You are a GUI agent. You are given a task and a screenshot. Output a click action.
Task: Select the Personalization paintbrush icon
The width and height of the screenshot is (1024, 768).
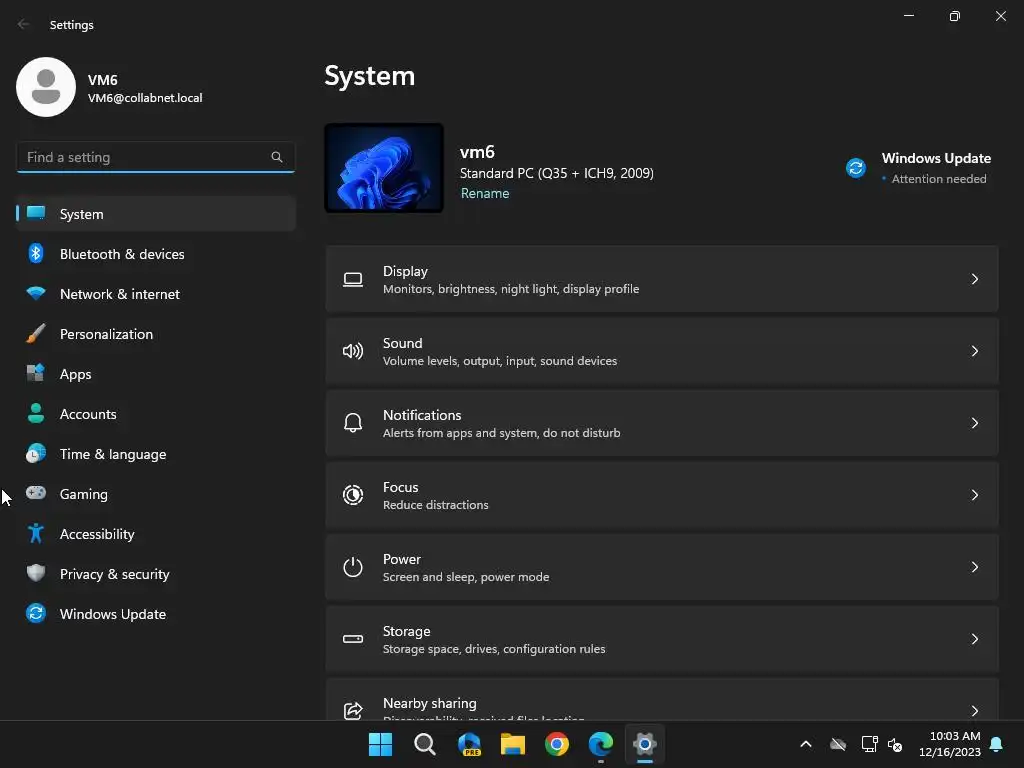click(36, 334)
